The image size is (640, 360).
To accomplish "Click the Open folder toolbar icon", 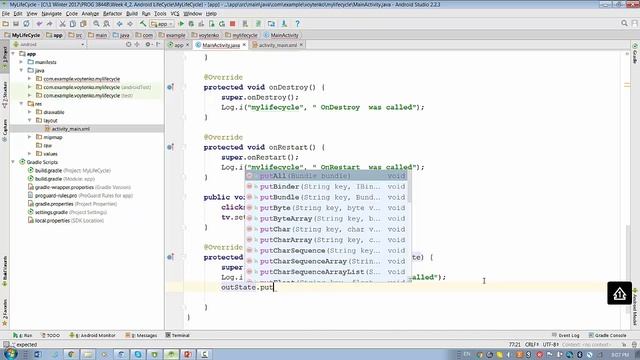I will pyautogui.click(x=6, y=24).
